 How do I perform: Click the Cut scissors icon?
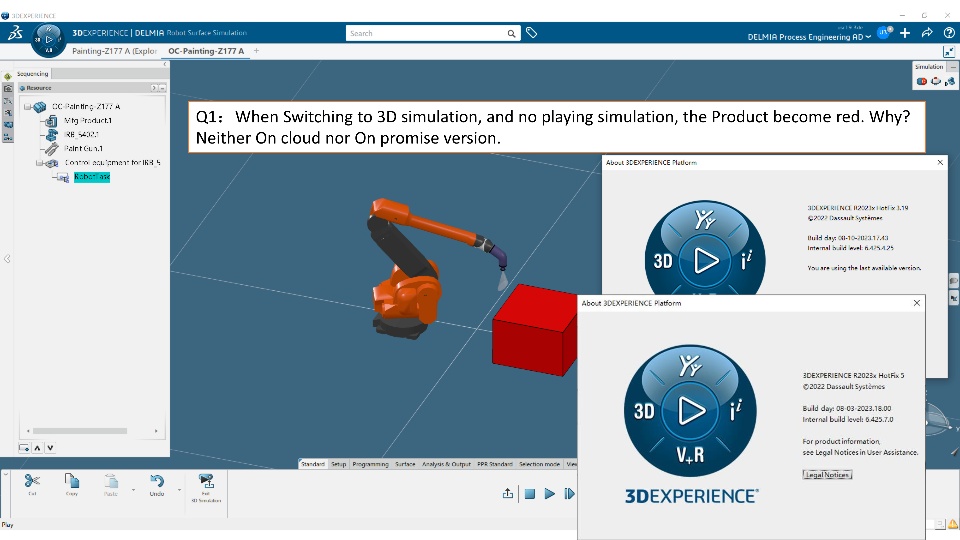(32, 481)
